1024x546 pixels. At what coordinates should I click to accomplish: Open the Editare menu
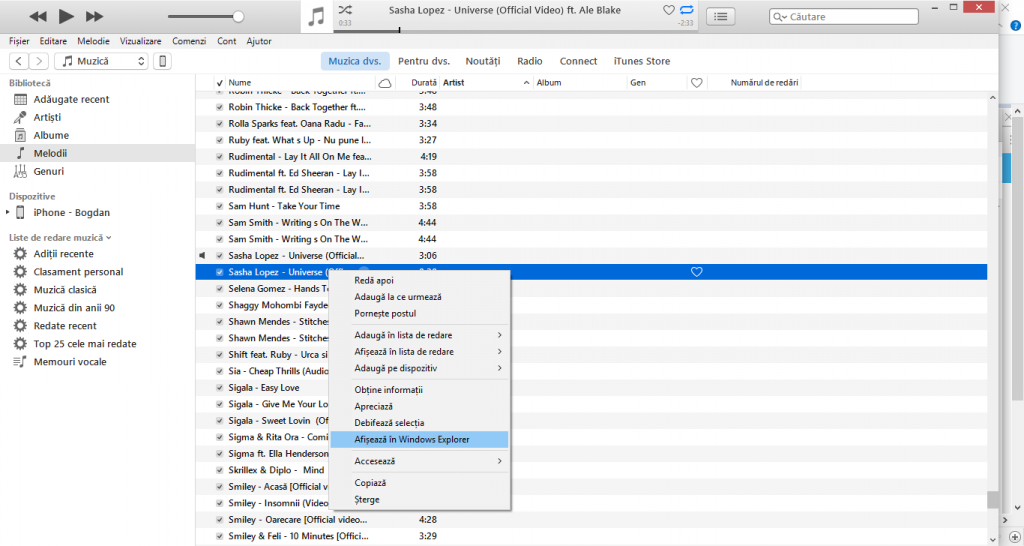click(53, 41)
